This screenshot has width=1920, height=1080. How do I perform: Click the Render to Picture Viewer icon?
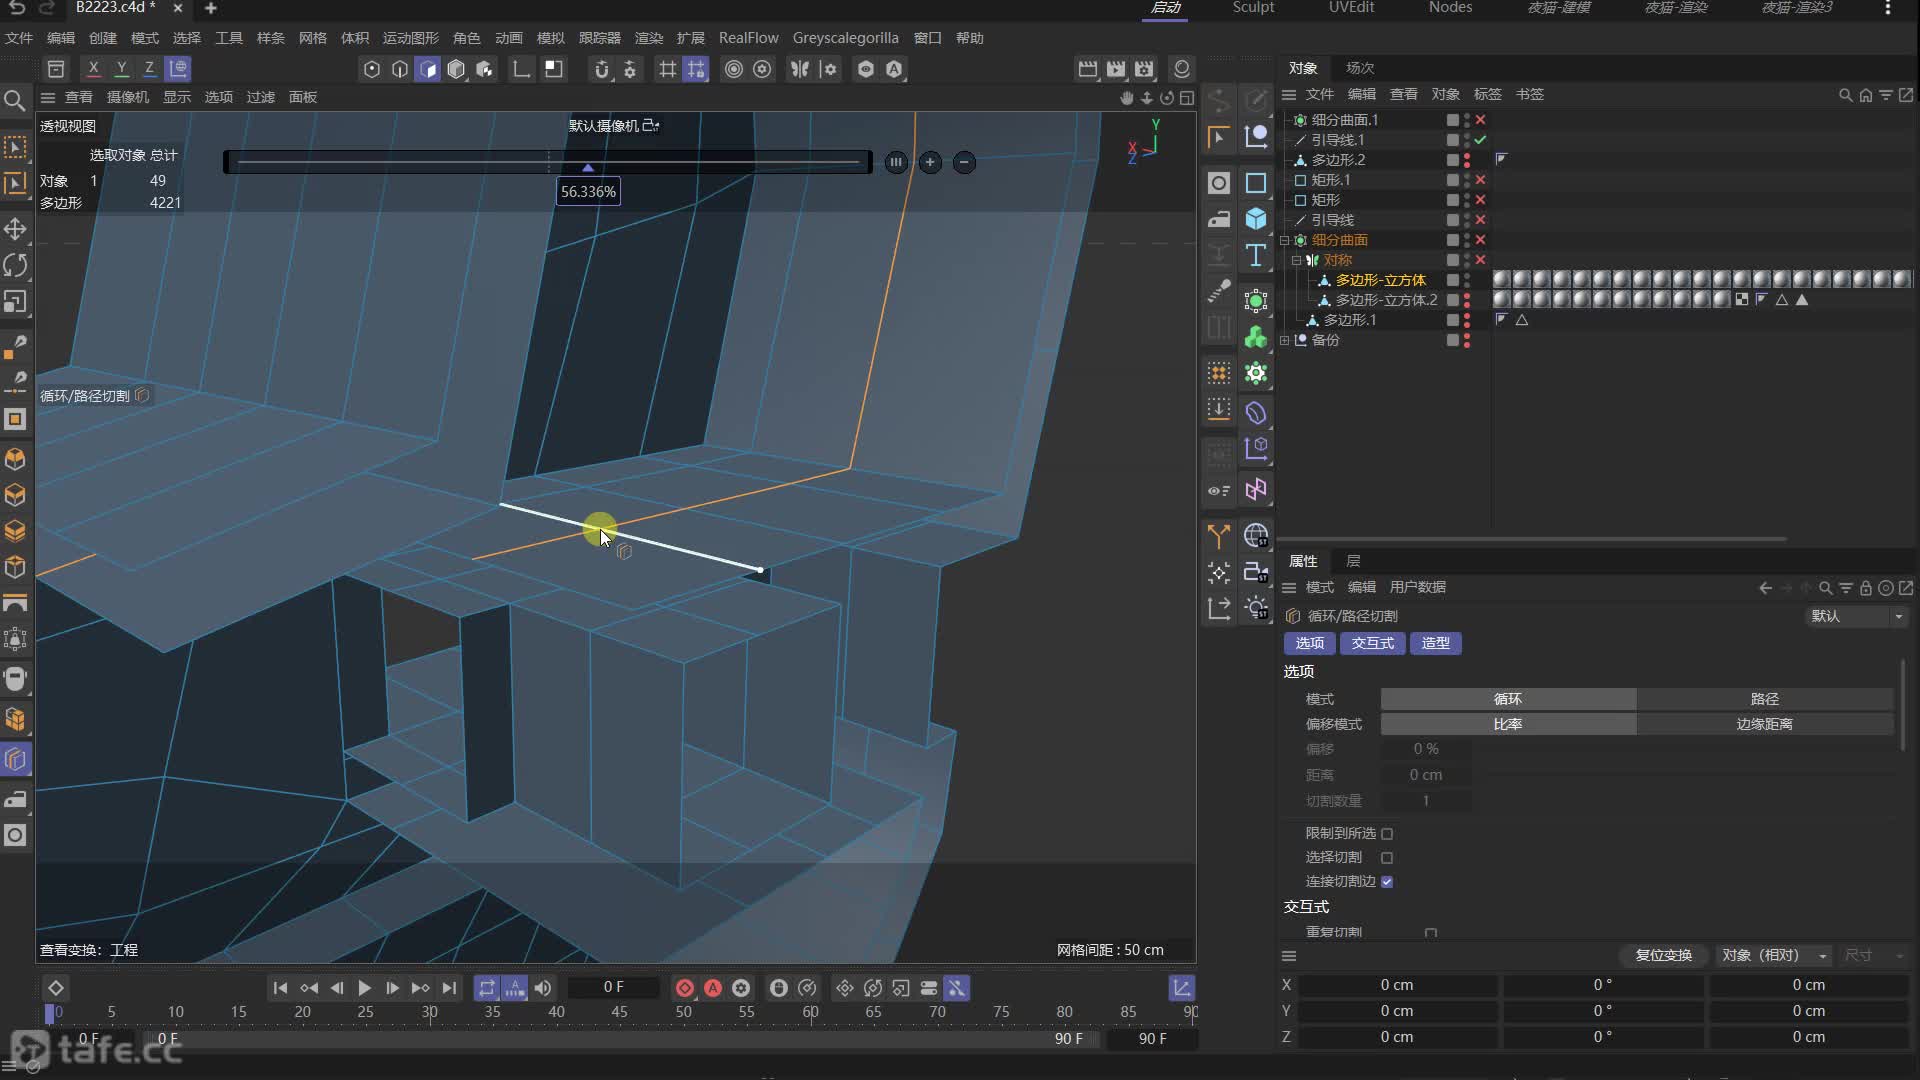[1116, 69]
